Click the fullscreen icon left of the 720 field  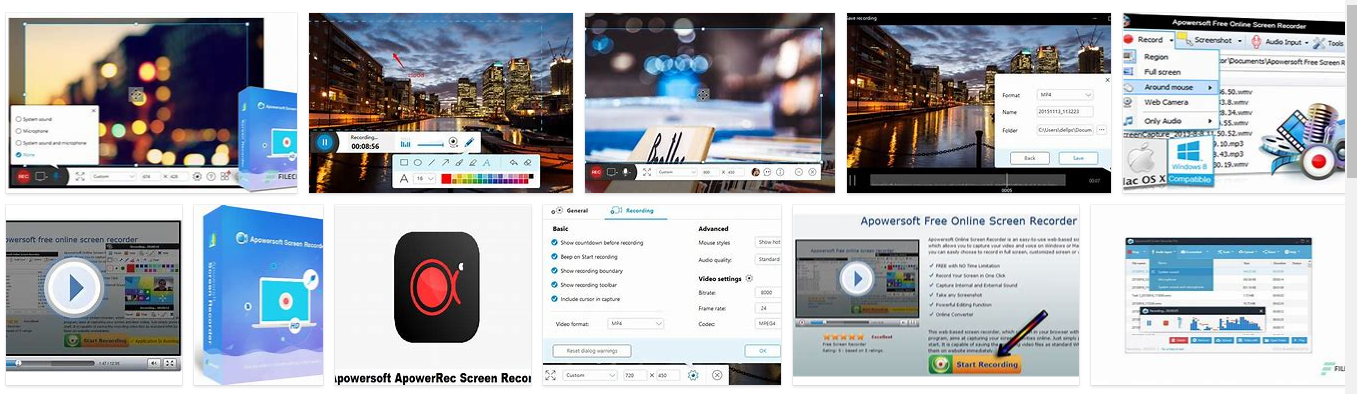pyautogui.click(x=550, y=375)
